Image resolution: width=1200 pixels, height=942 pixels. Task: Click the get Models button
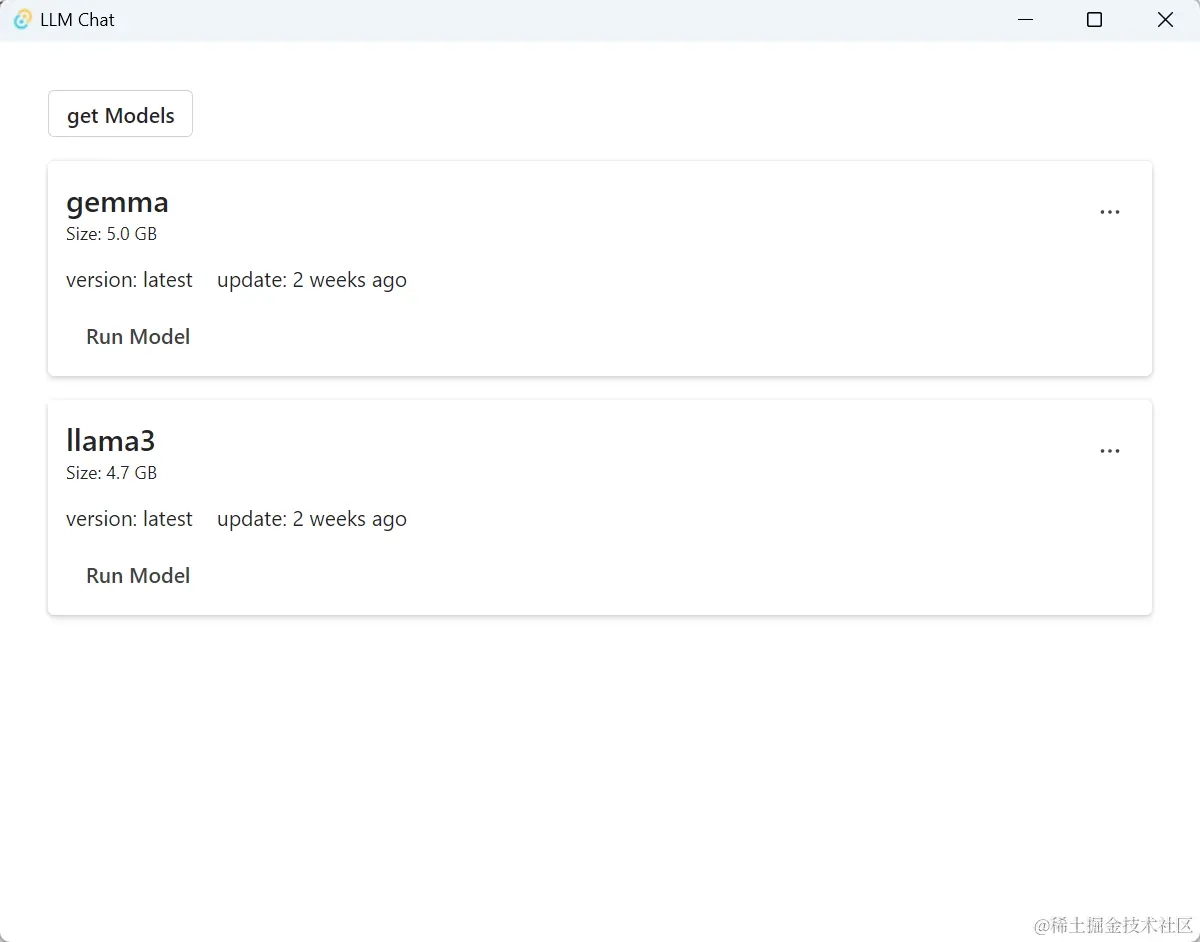tap(119, 113)
